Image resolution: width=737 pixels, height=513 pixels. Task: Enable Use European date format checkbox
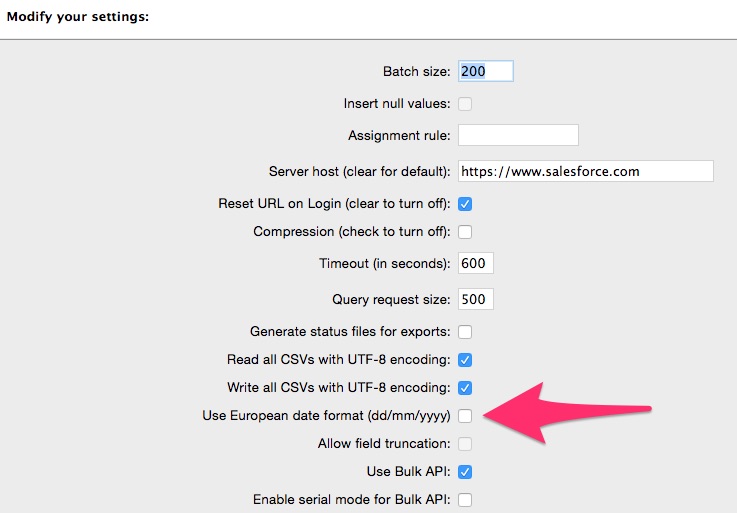pos(465,416)
